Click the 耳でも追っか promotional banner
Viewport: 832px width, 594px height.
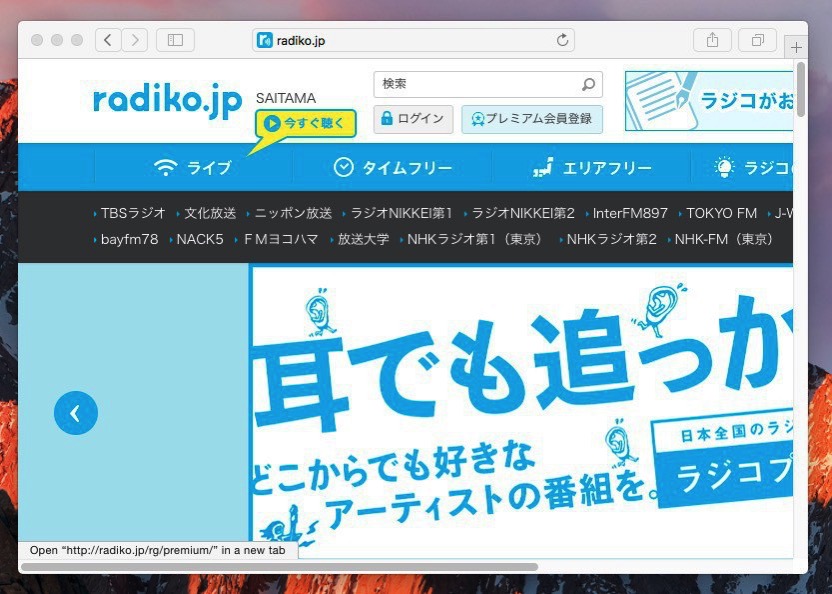click(x=521, y=411)
